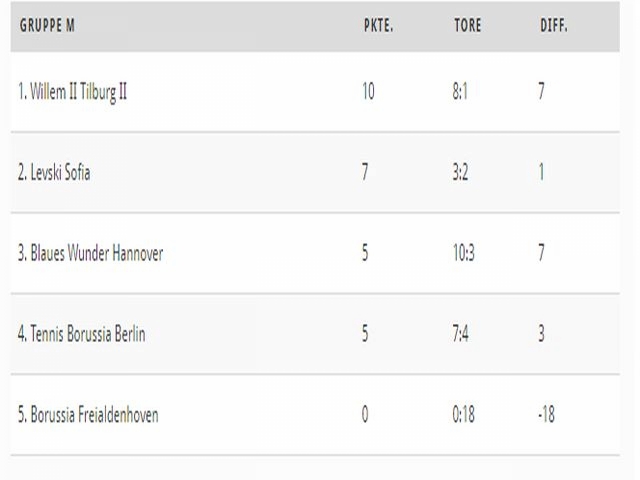Screen dimensions: 640x480
Task: Click the difference 1 in Levski Sofia row
Action: click(541, 172)
